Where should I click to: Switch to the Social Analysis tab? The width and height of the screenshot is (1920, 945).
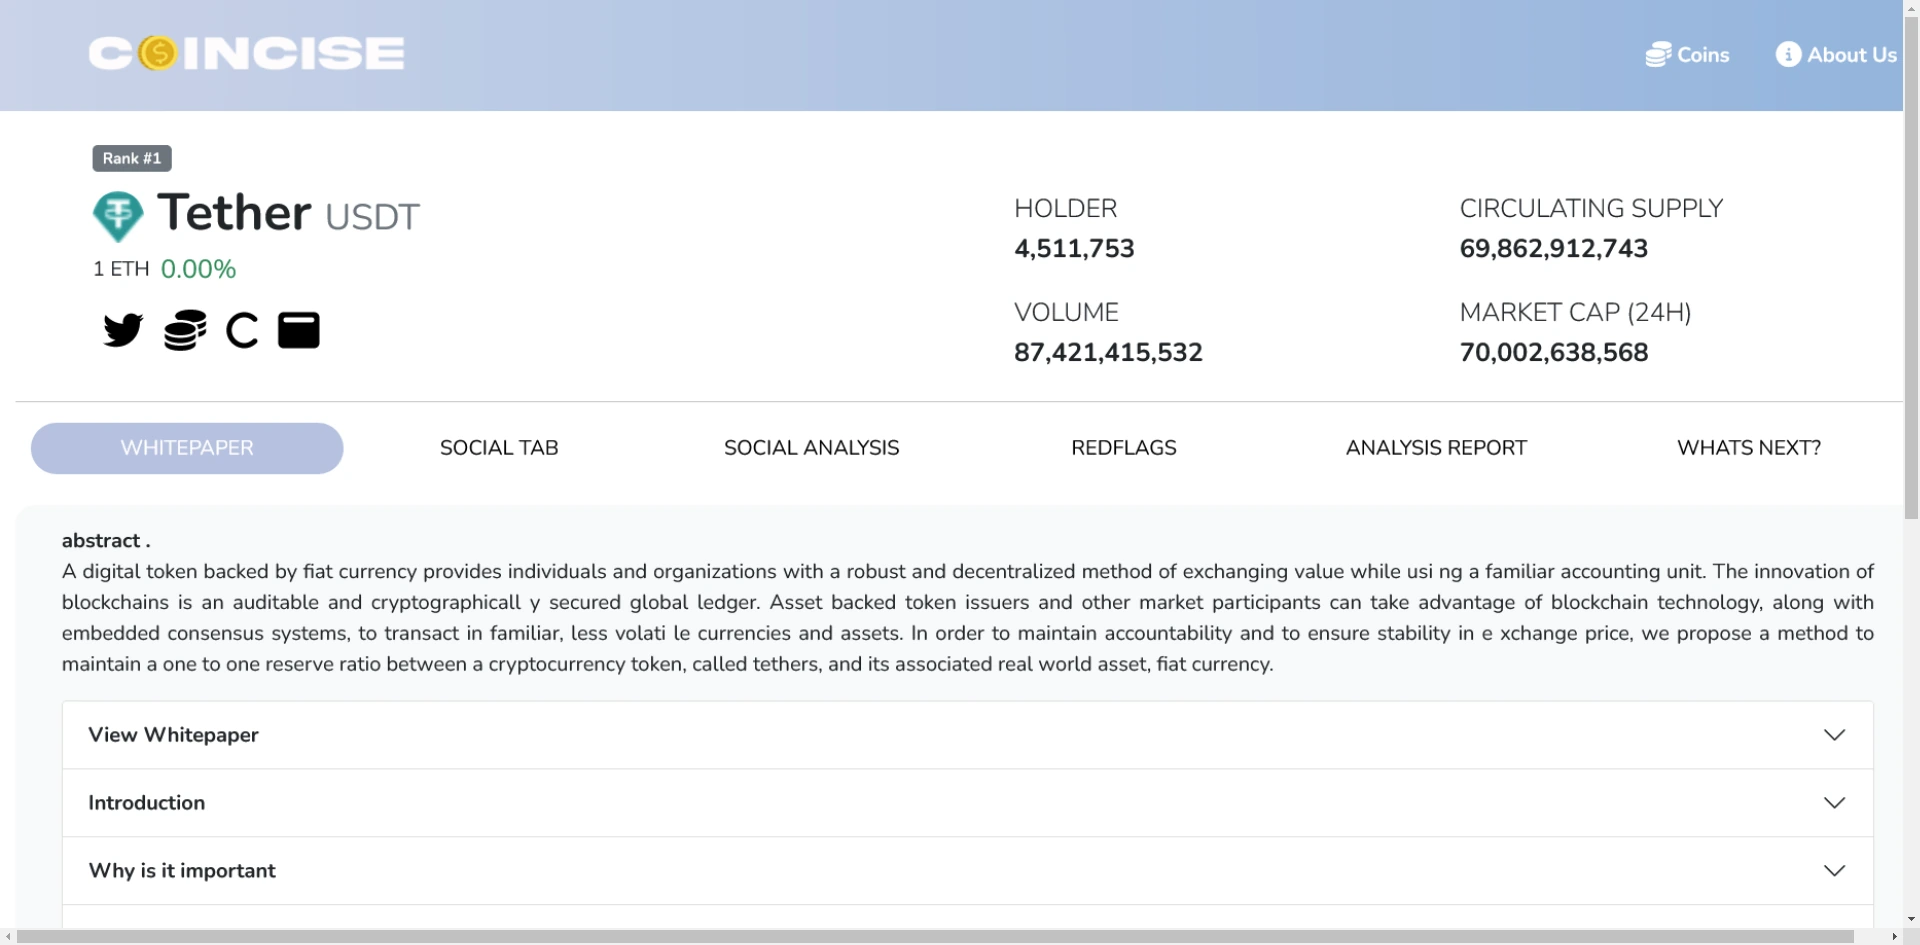click(x=812, y=448)
